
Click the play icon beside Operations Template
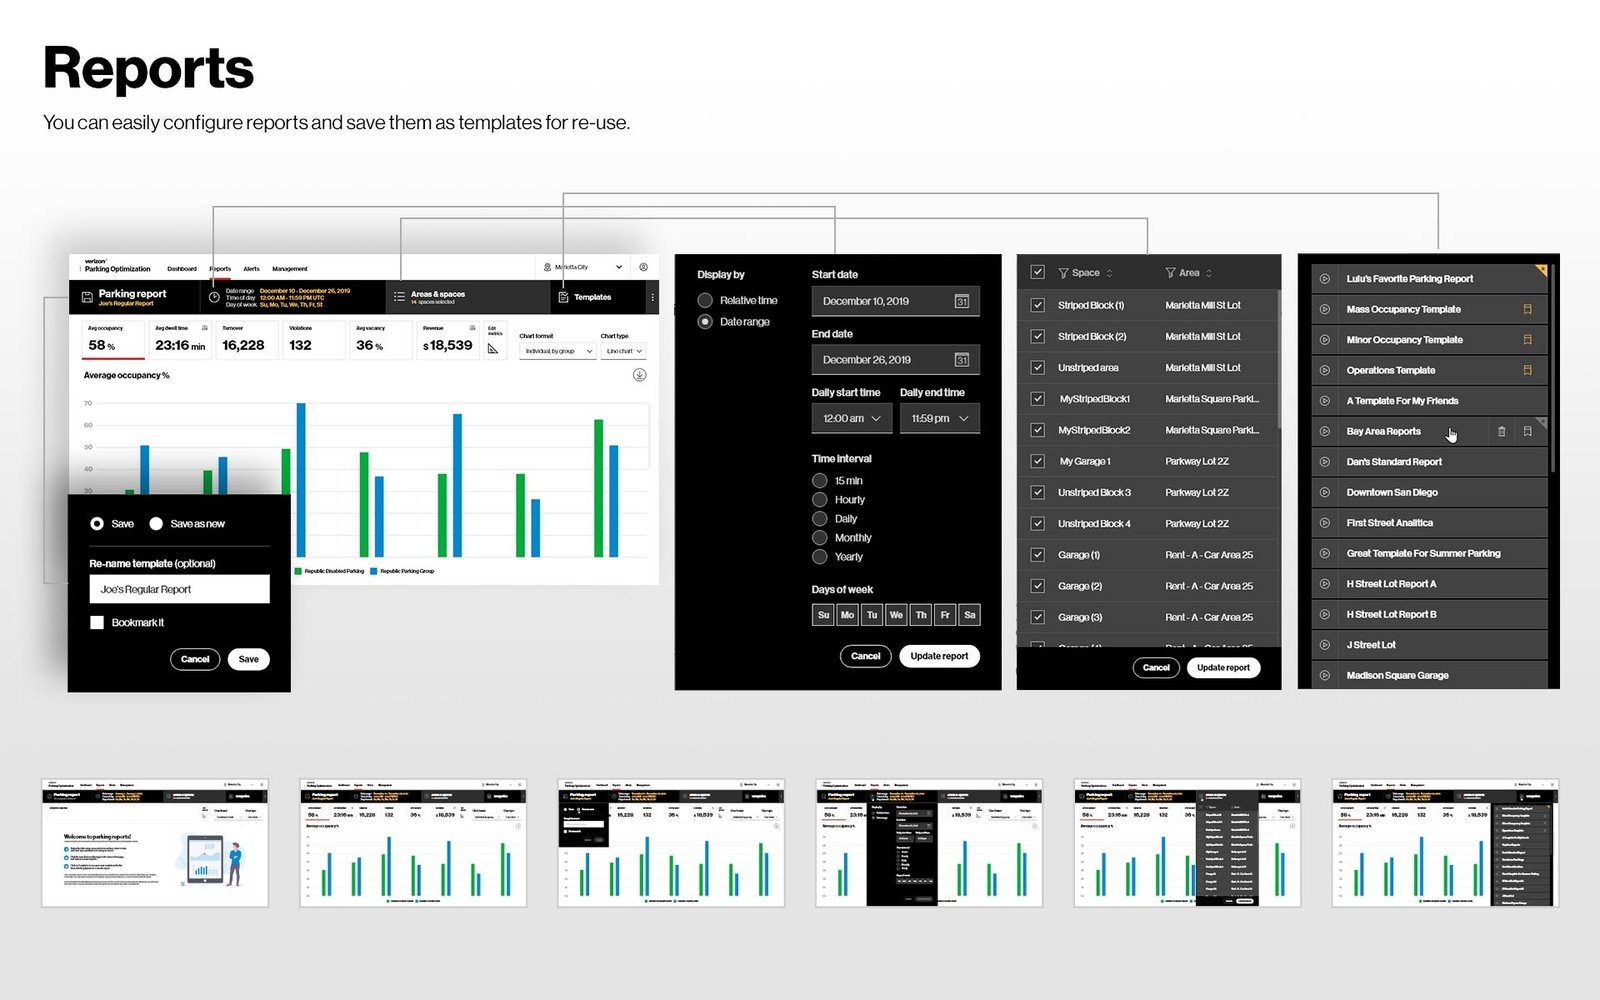coord(1324,370)
